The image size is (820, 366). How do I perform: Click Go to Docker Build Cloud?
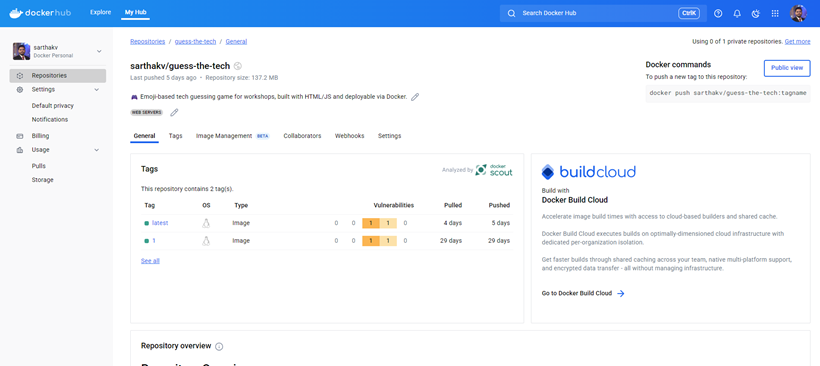click(x=577, y=294)
